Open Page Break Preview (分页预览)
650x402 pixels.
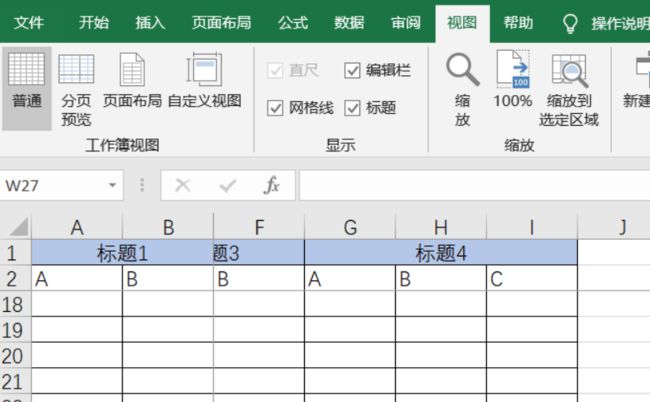(x=76, y=90)
